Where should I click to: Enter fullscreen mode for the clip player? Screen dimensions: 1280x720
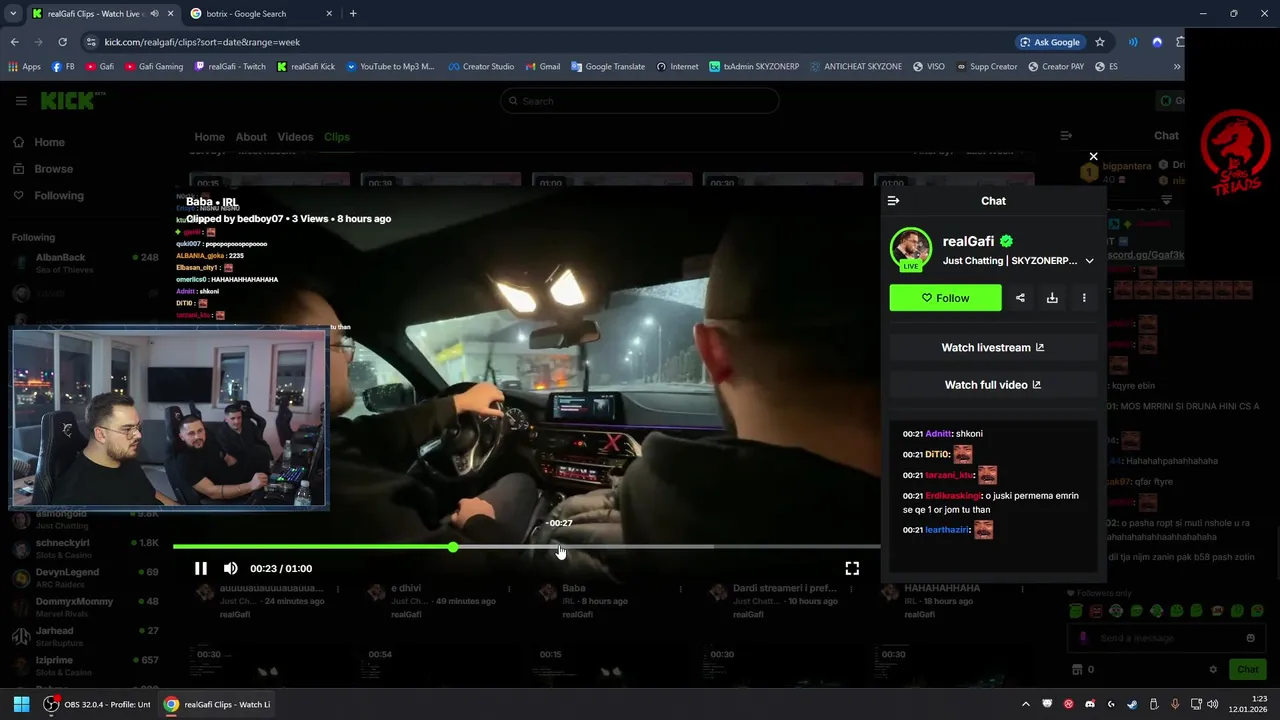pyautogui.click(x=852, y=568)
